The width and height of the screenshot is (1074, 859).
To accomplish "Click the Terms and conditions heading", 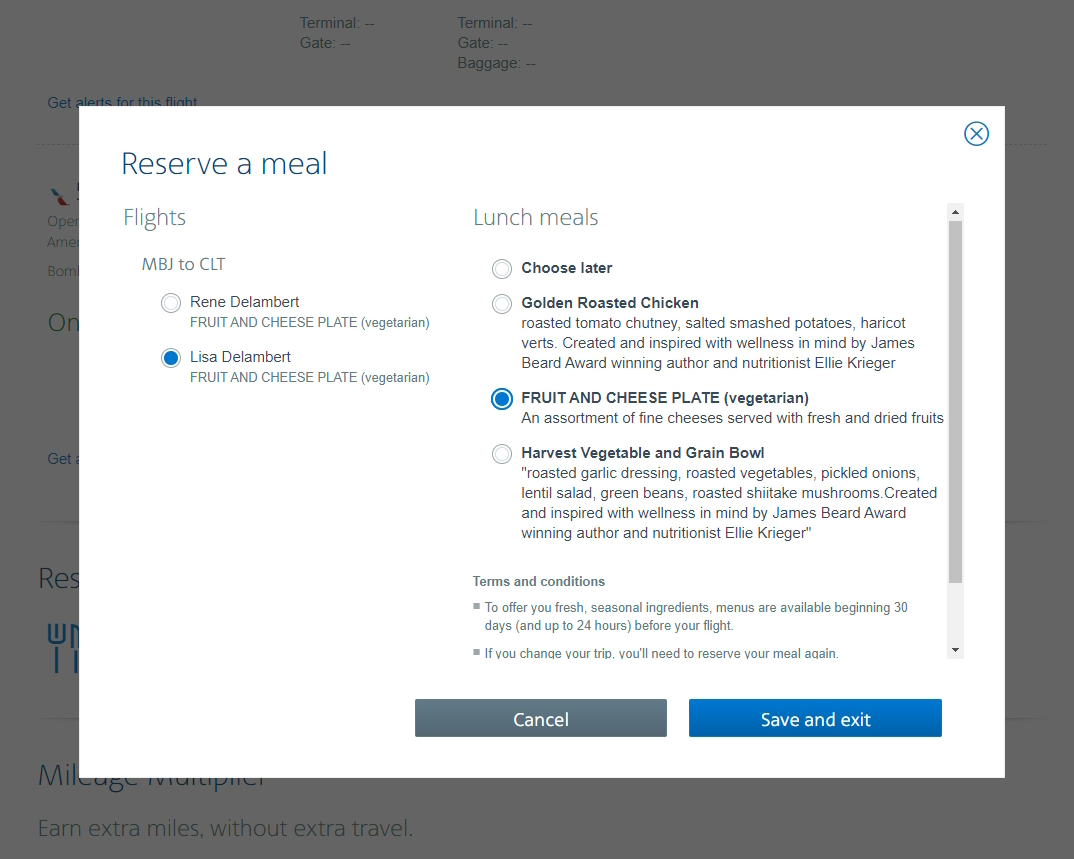I will pyautogui.click(x=539, y=581).
